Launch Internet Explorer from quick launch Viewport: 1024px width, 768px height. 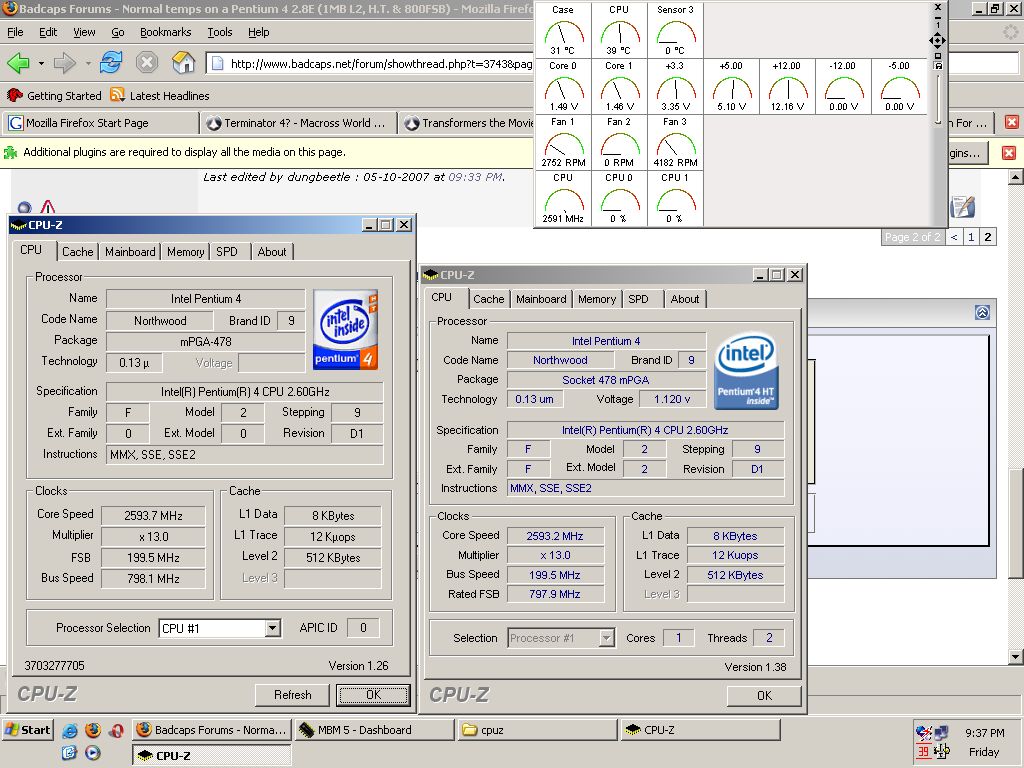(x=70, y=730)
